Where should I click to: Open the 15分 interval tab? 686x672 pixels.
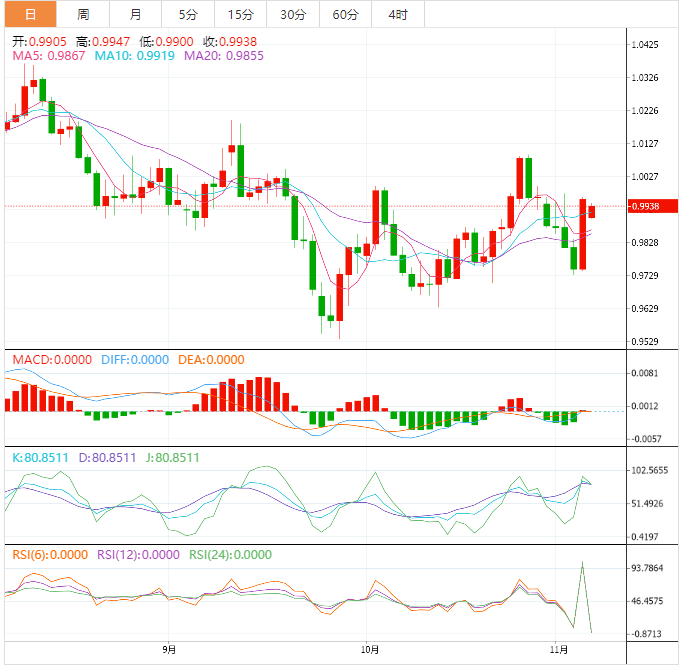coord(241,14)
